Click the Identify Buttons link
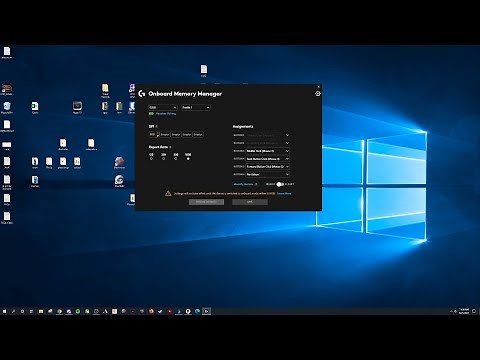This screenshot has height=360, width=480. [x=243, y=184]
